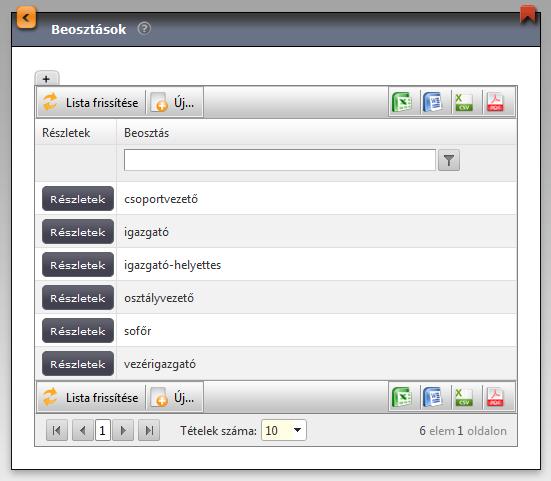Go to next page arrow
This screenshot has width=551, height=481.
tap(123, 430)
